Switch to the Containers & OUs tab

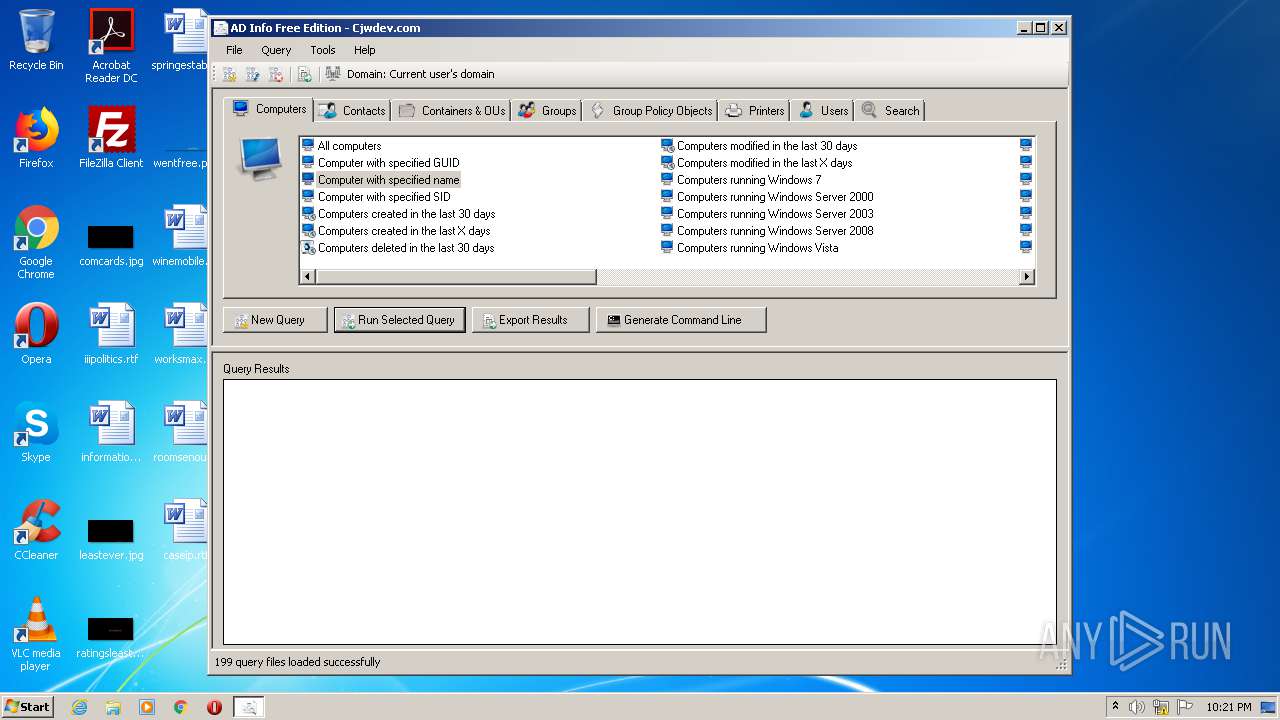[x=451, y=111]
